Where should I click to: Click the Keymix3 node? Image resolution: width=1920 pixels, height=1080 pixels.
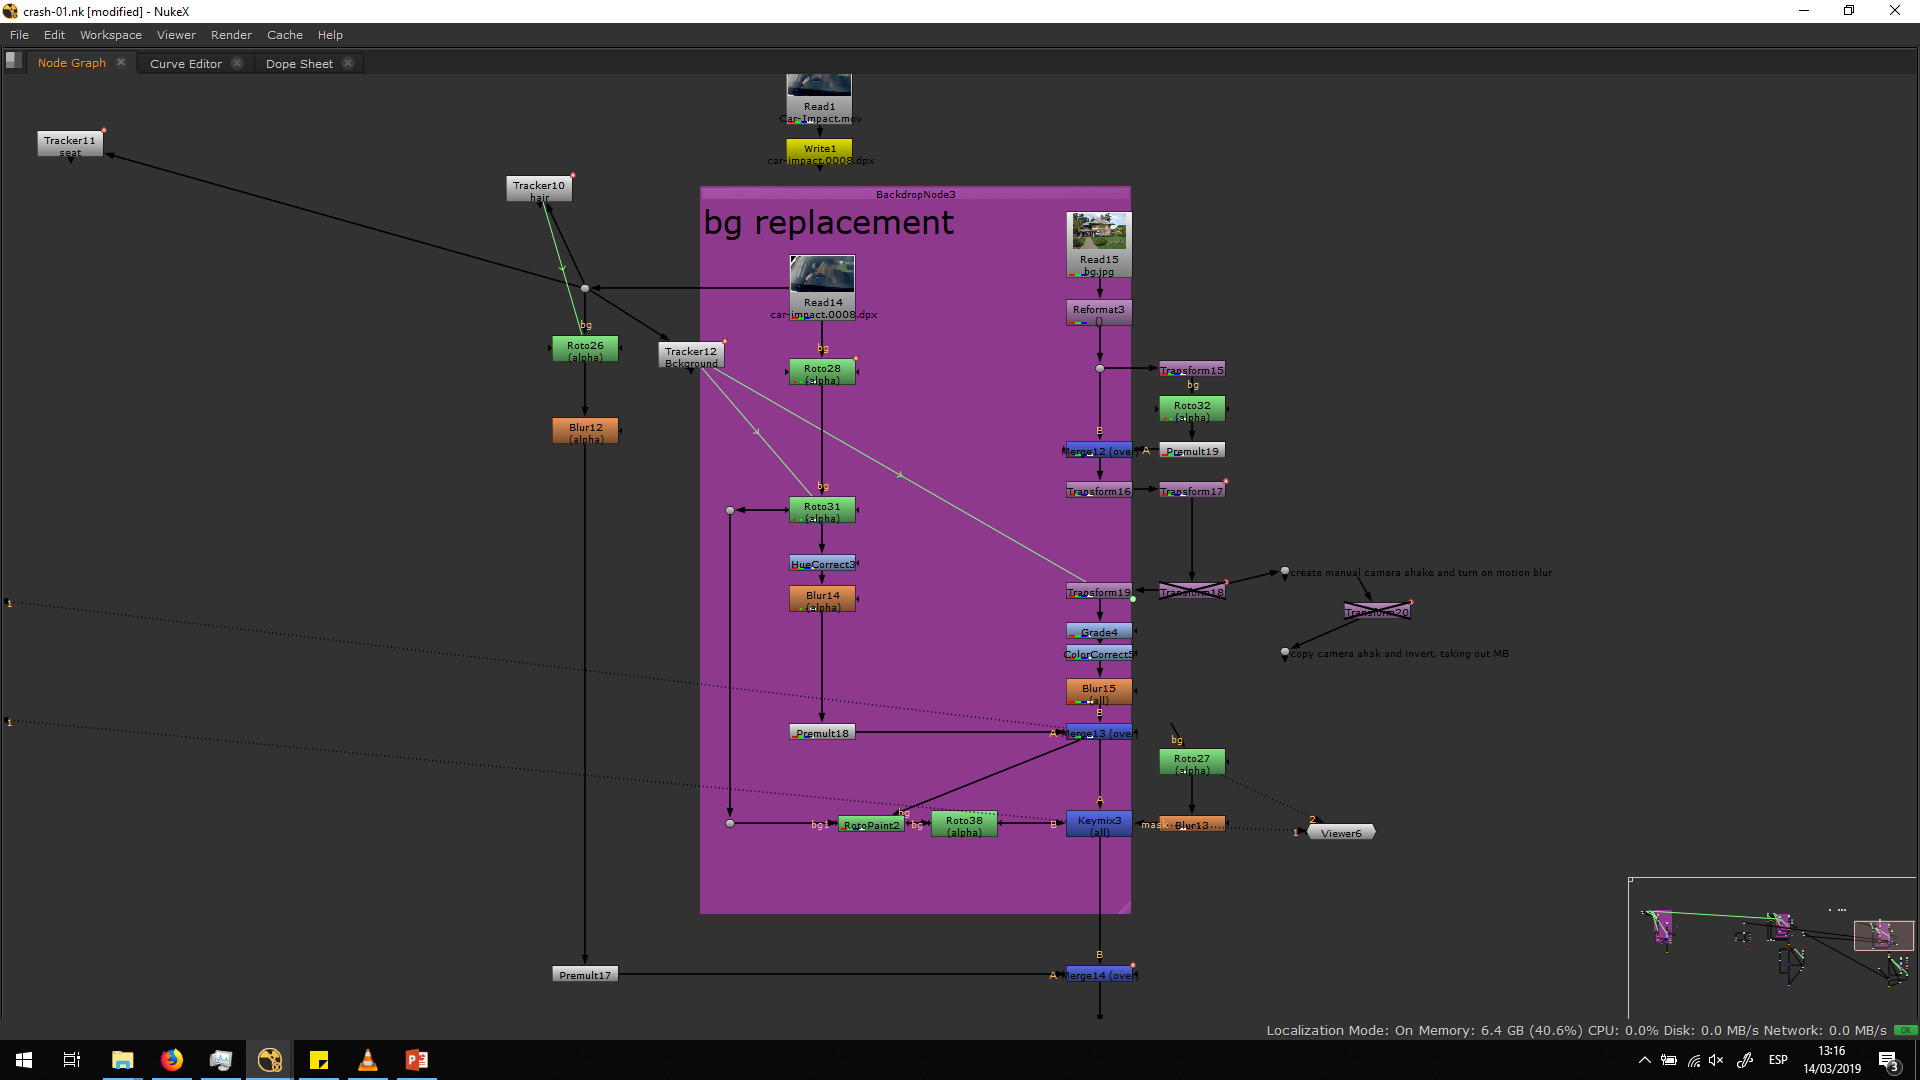coord(1099,825)
